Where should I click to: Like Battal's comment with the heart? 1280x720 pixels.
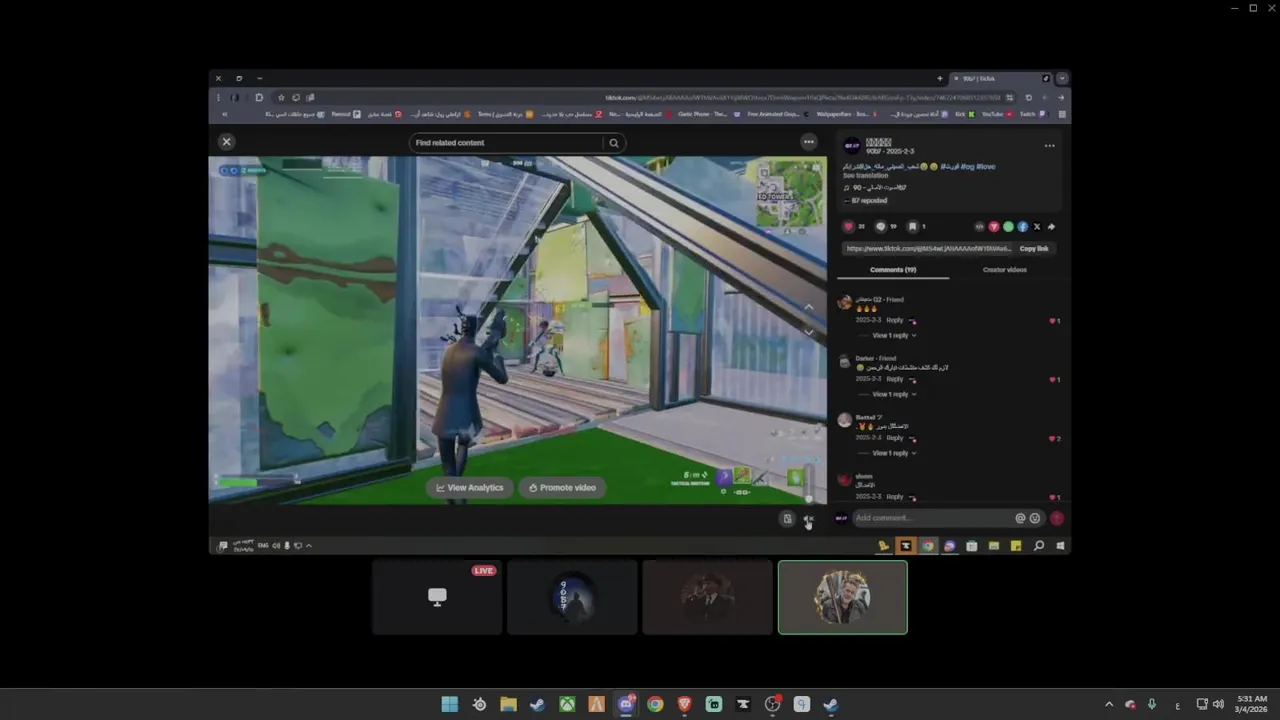pyautogui.click(x=1054, y=439)
